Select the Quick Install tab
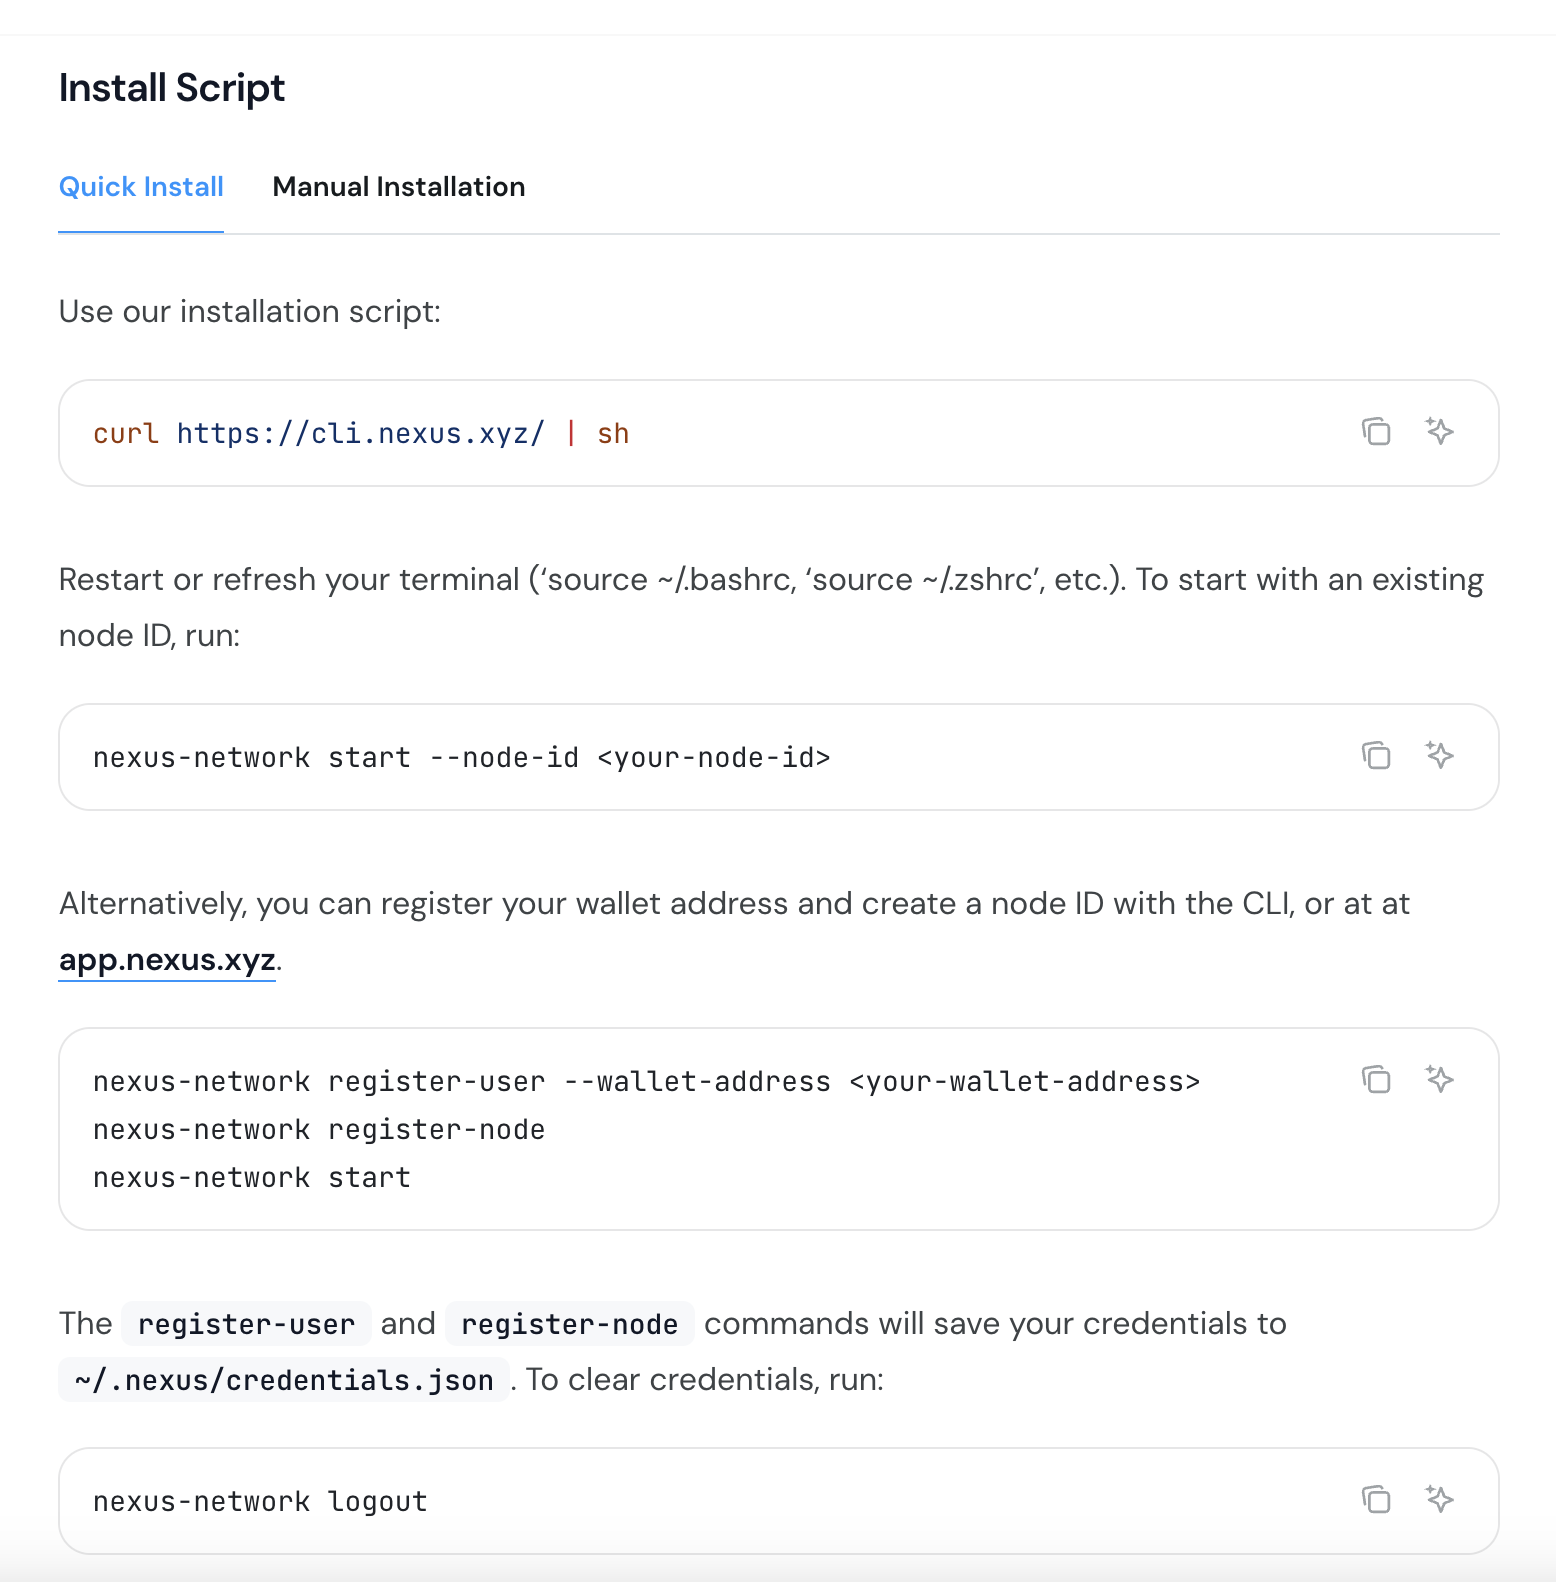 141,187
